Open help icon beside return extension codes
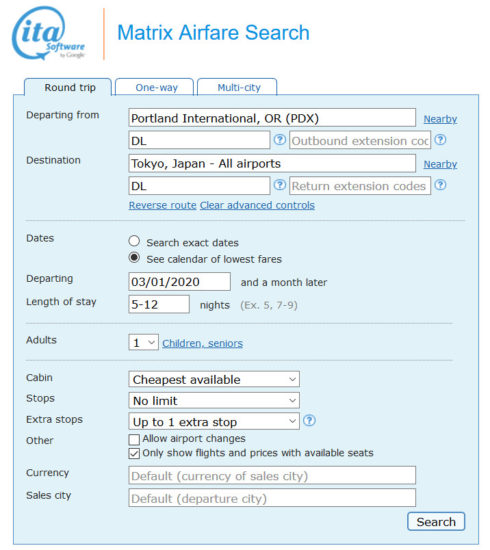 440,185
